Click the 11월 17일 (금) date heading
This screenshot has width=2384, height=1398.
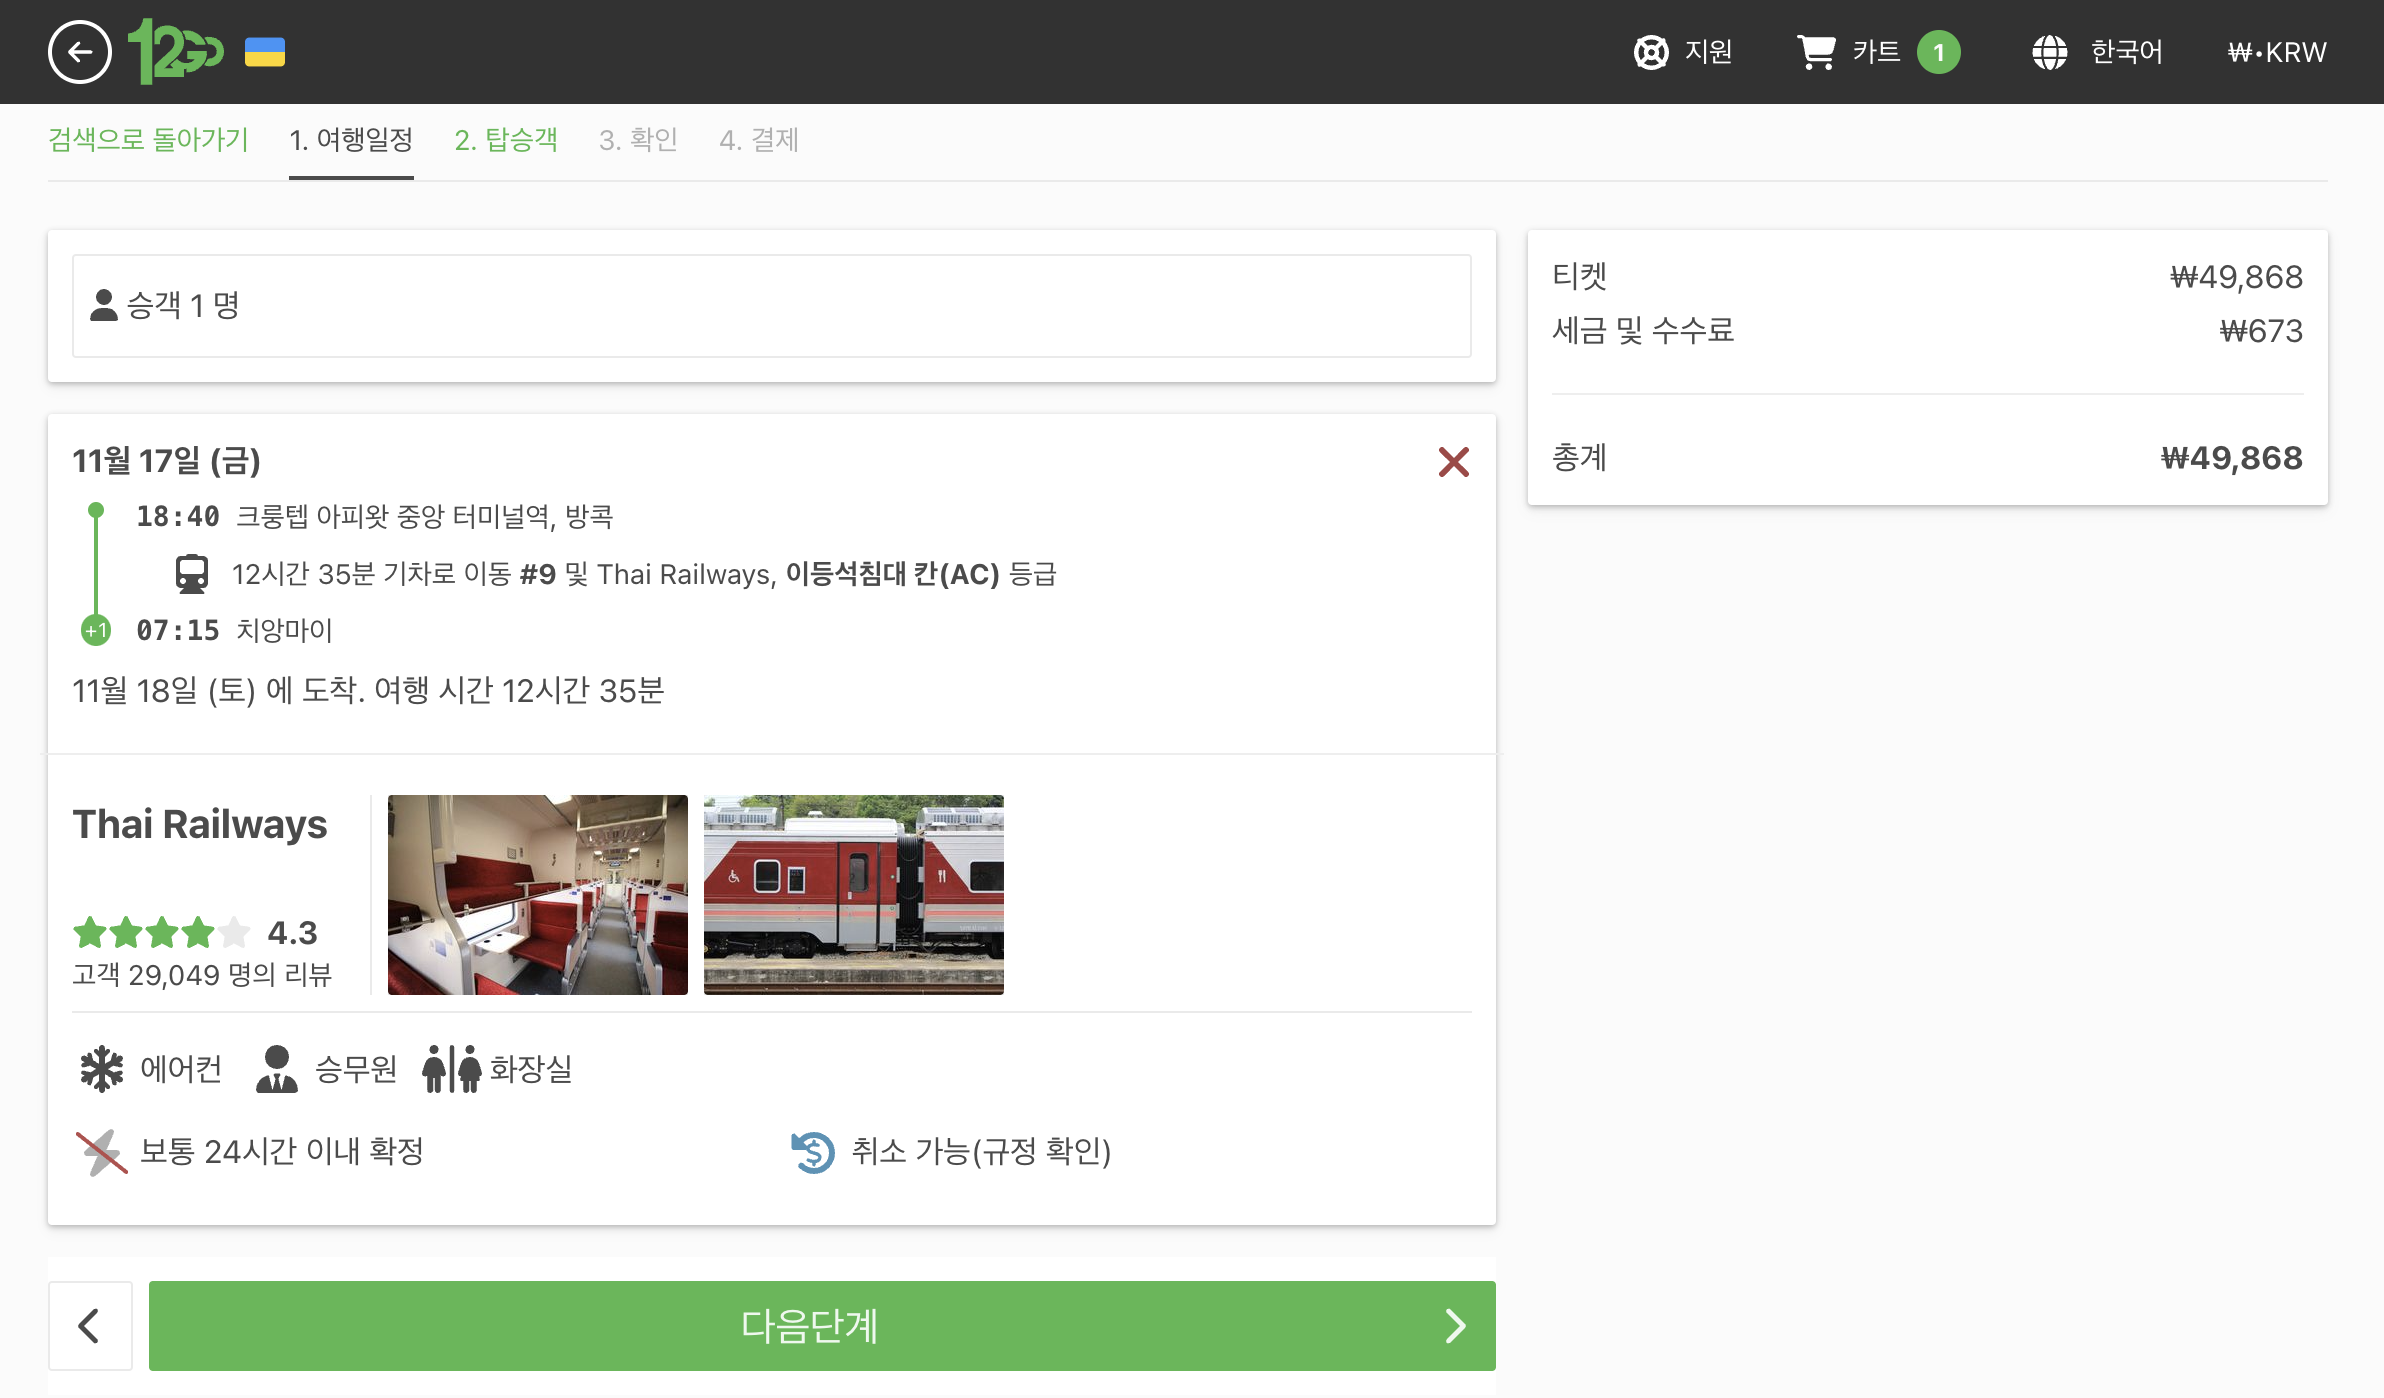pyautogui.click(x=166, y=460)
